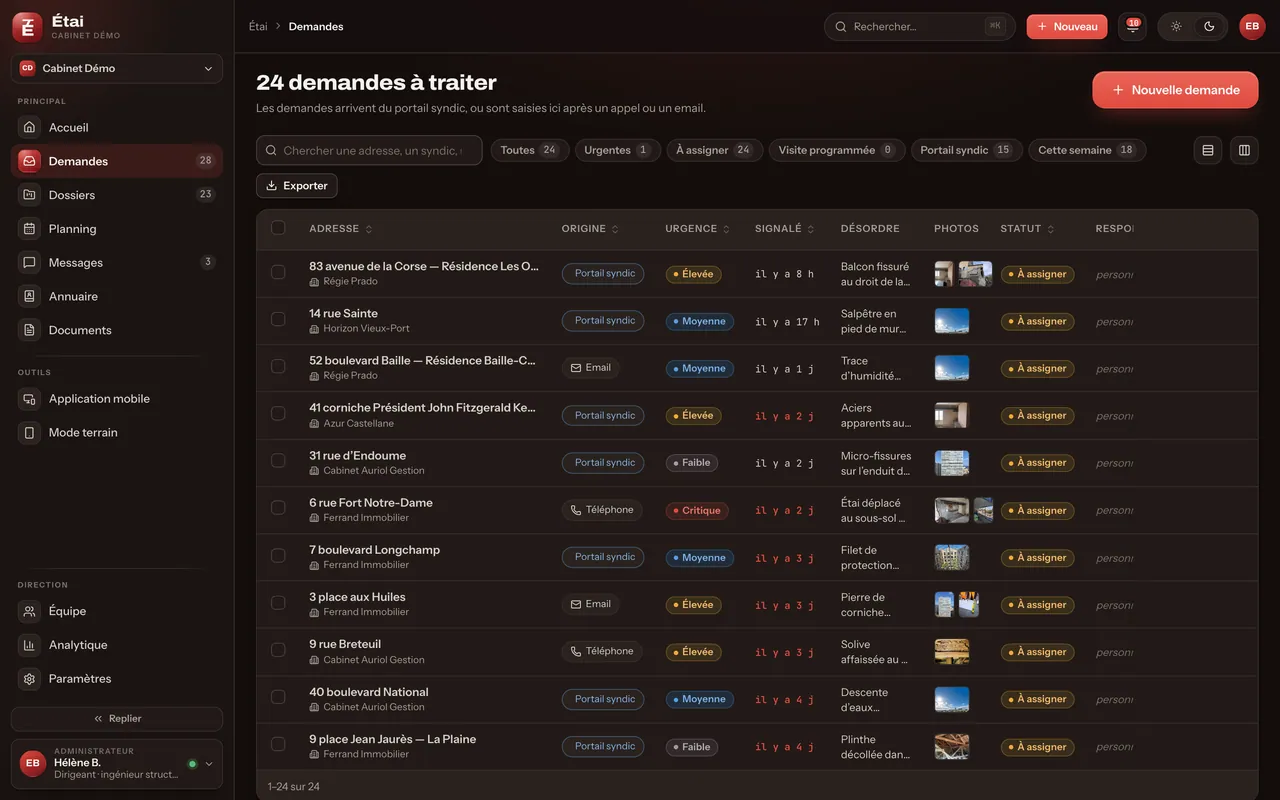Tick the select-all checkbox in table header
This screenshot has height=800, width=1280.
click(278, 228)
